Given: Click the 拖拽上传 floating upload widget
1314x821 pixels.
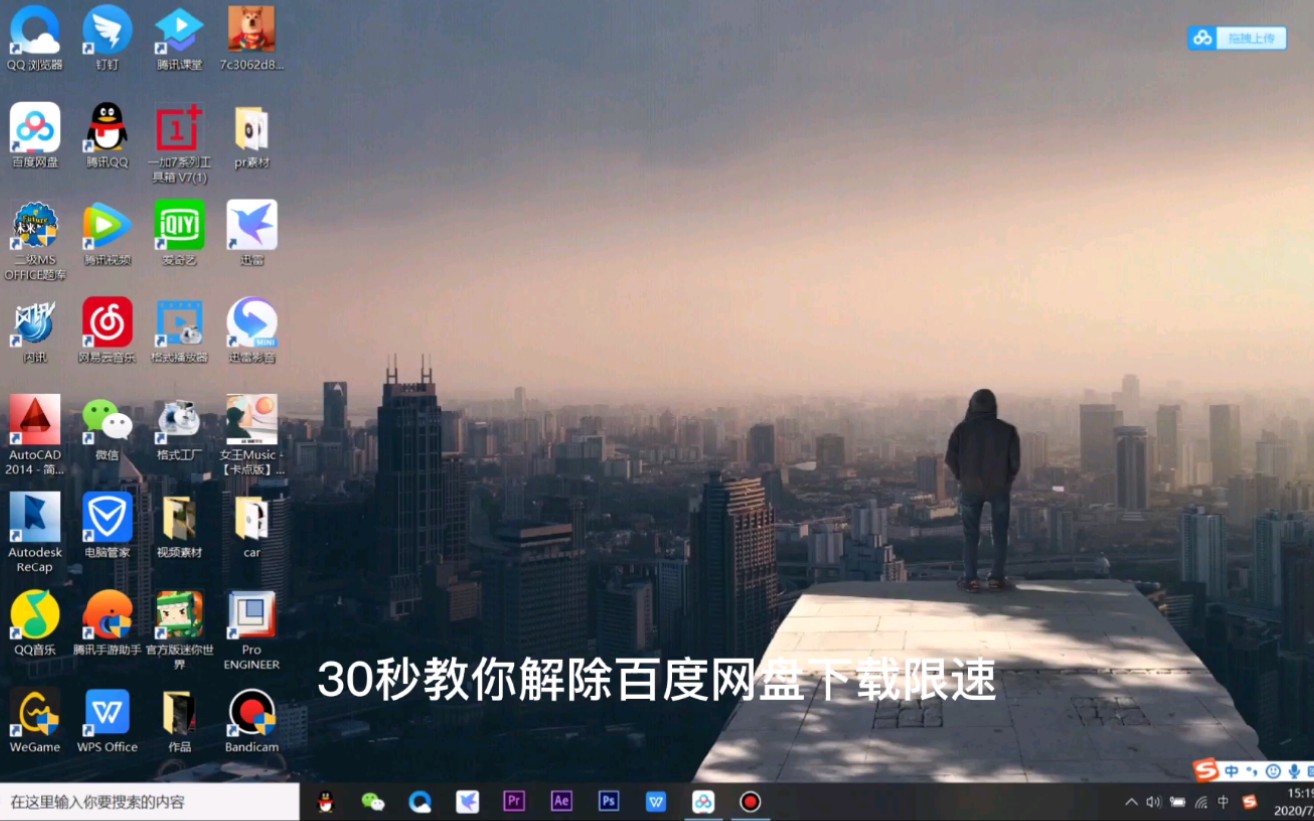Looking at the screenshot, I should click(1236, 38).
